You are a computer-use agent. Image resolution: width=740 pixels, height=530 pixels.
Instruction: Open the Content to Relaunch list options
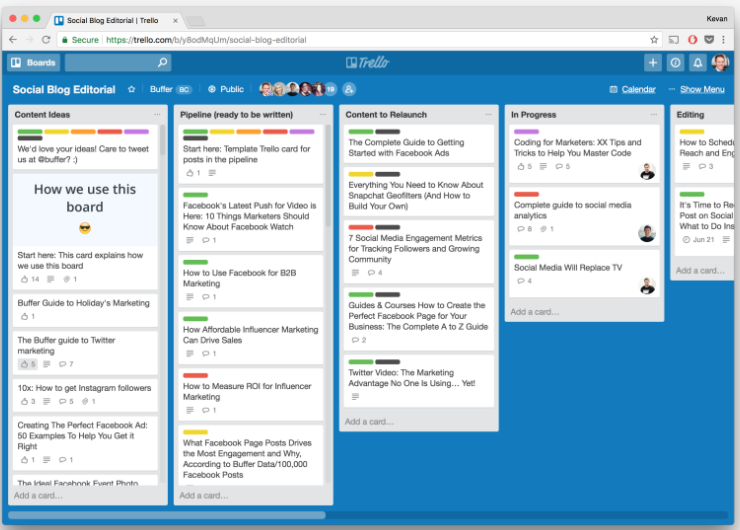point(488,115)
